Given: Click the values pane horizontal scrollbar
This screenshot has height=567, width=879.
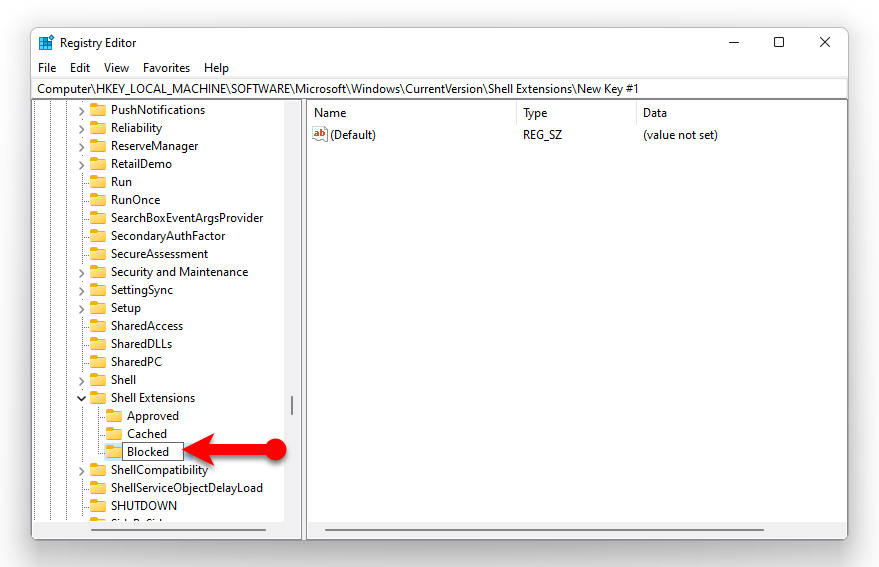Looking at the screenshot, I should (544, 529).
